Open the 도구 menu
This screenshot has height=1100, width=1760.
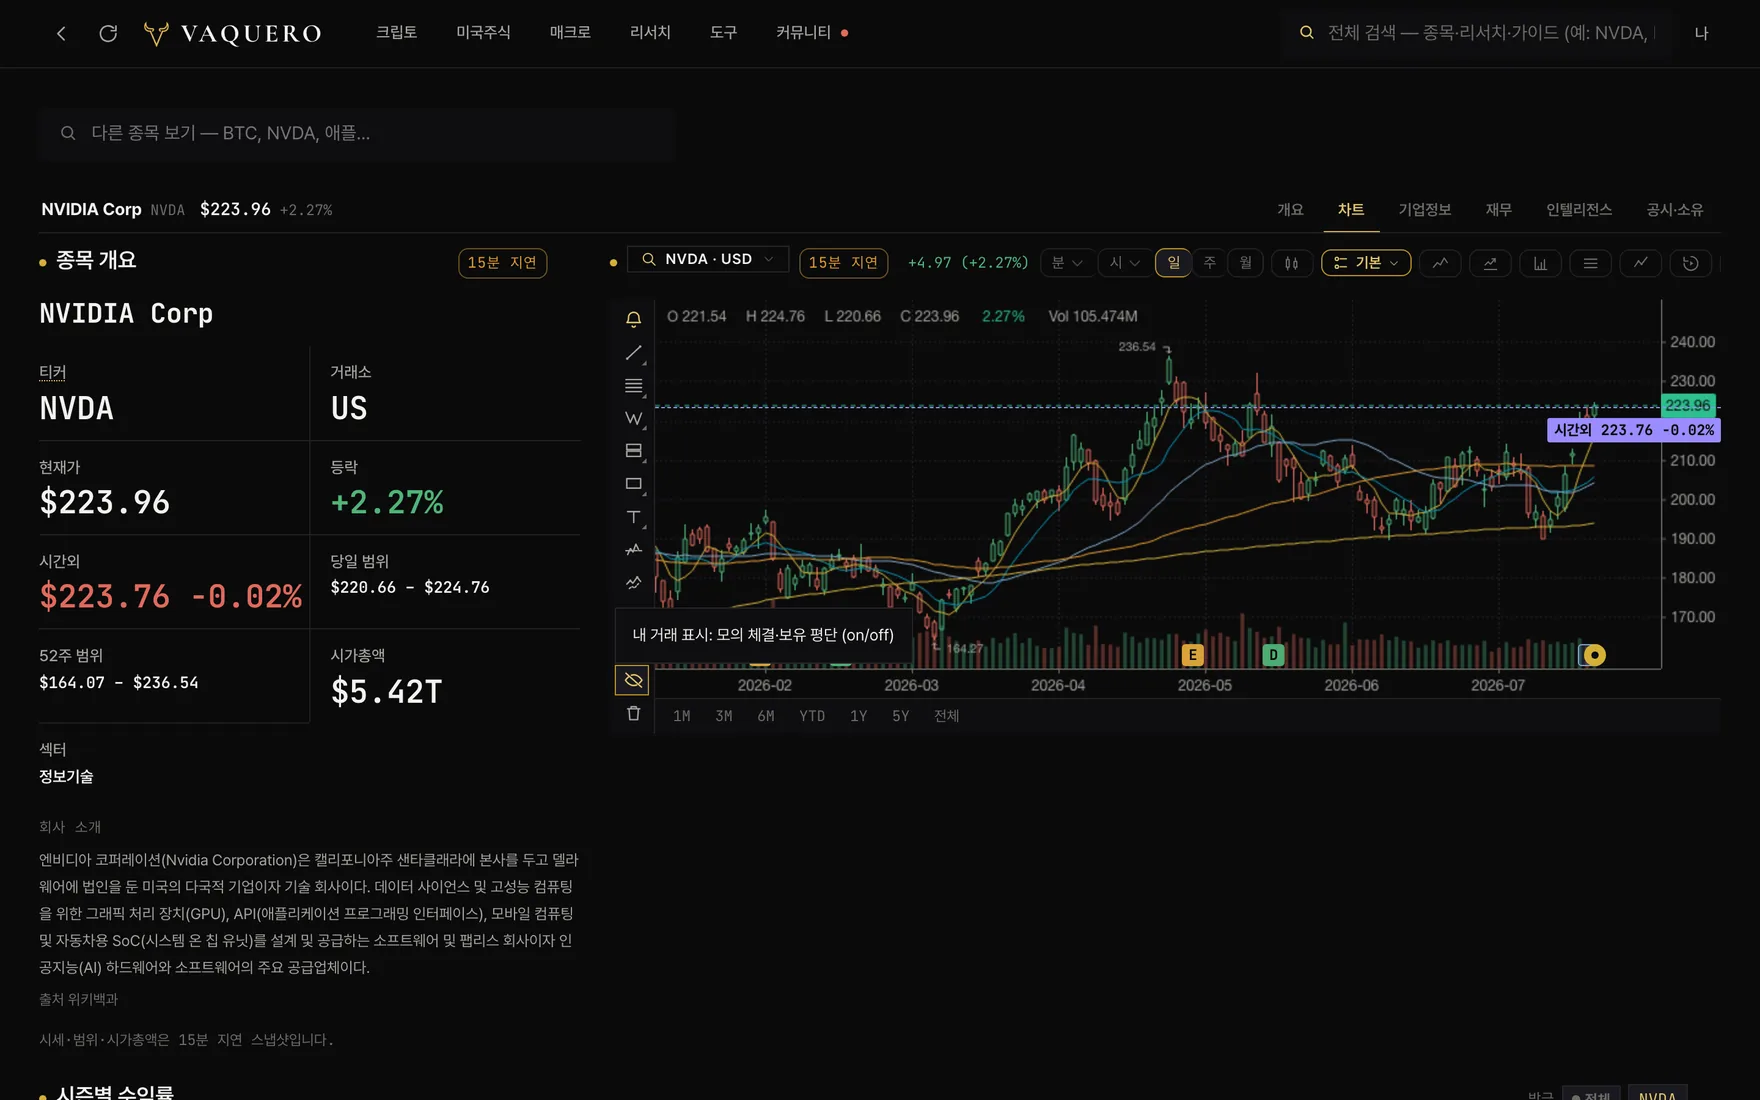(x=723, y=33)
